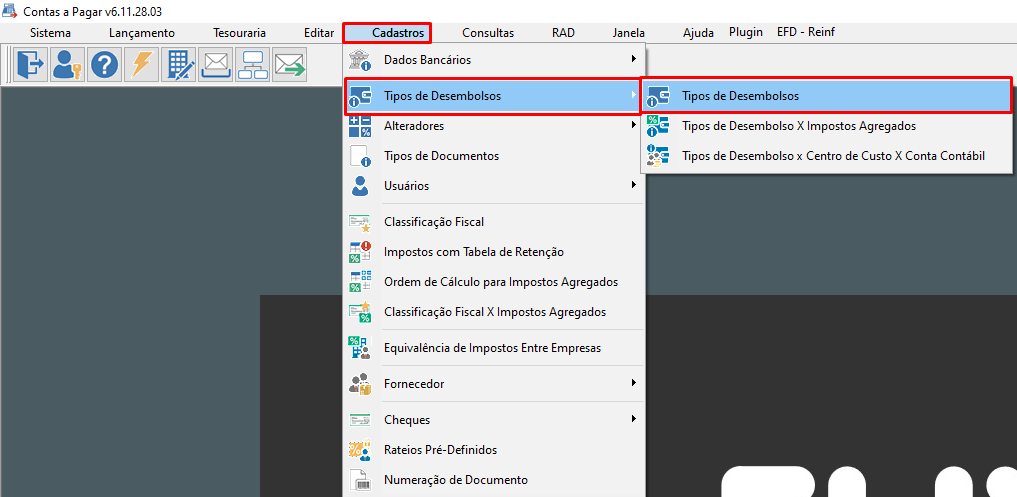Click the envelope inbox toolbar icon
Viewport: 1017px width, 497px height.
pyautogui.click(x=215, y=65)
